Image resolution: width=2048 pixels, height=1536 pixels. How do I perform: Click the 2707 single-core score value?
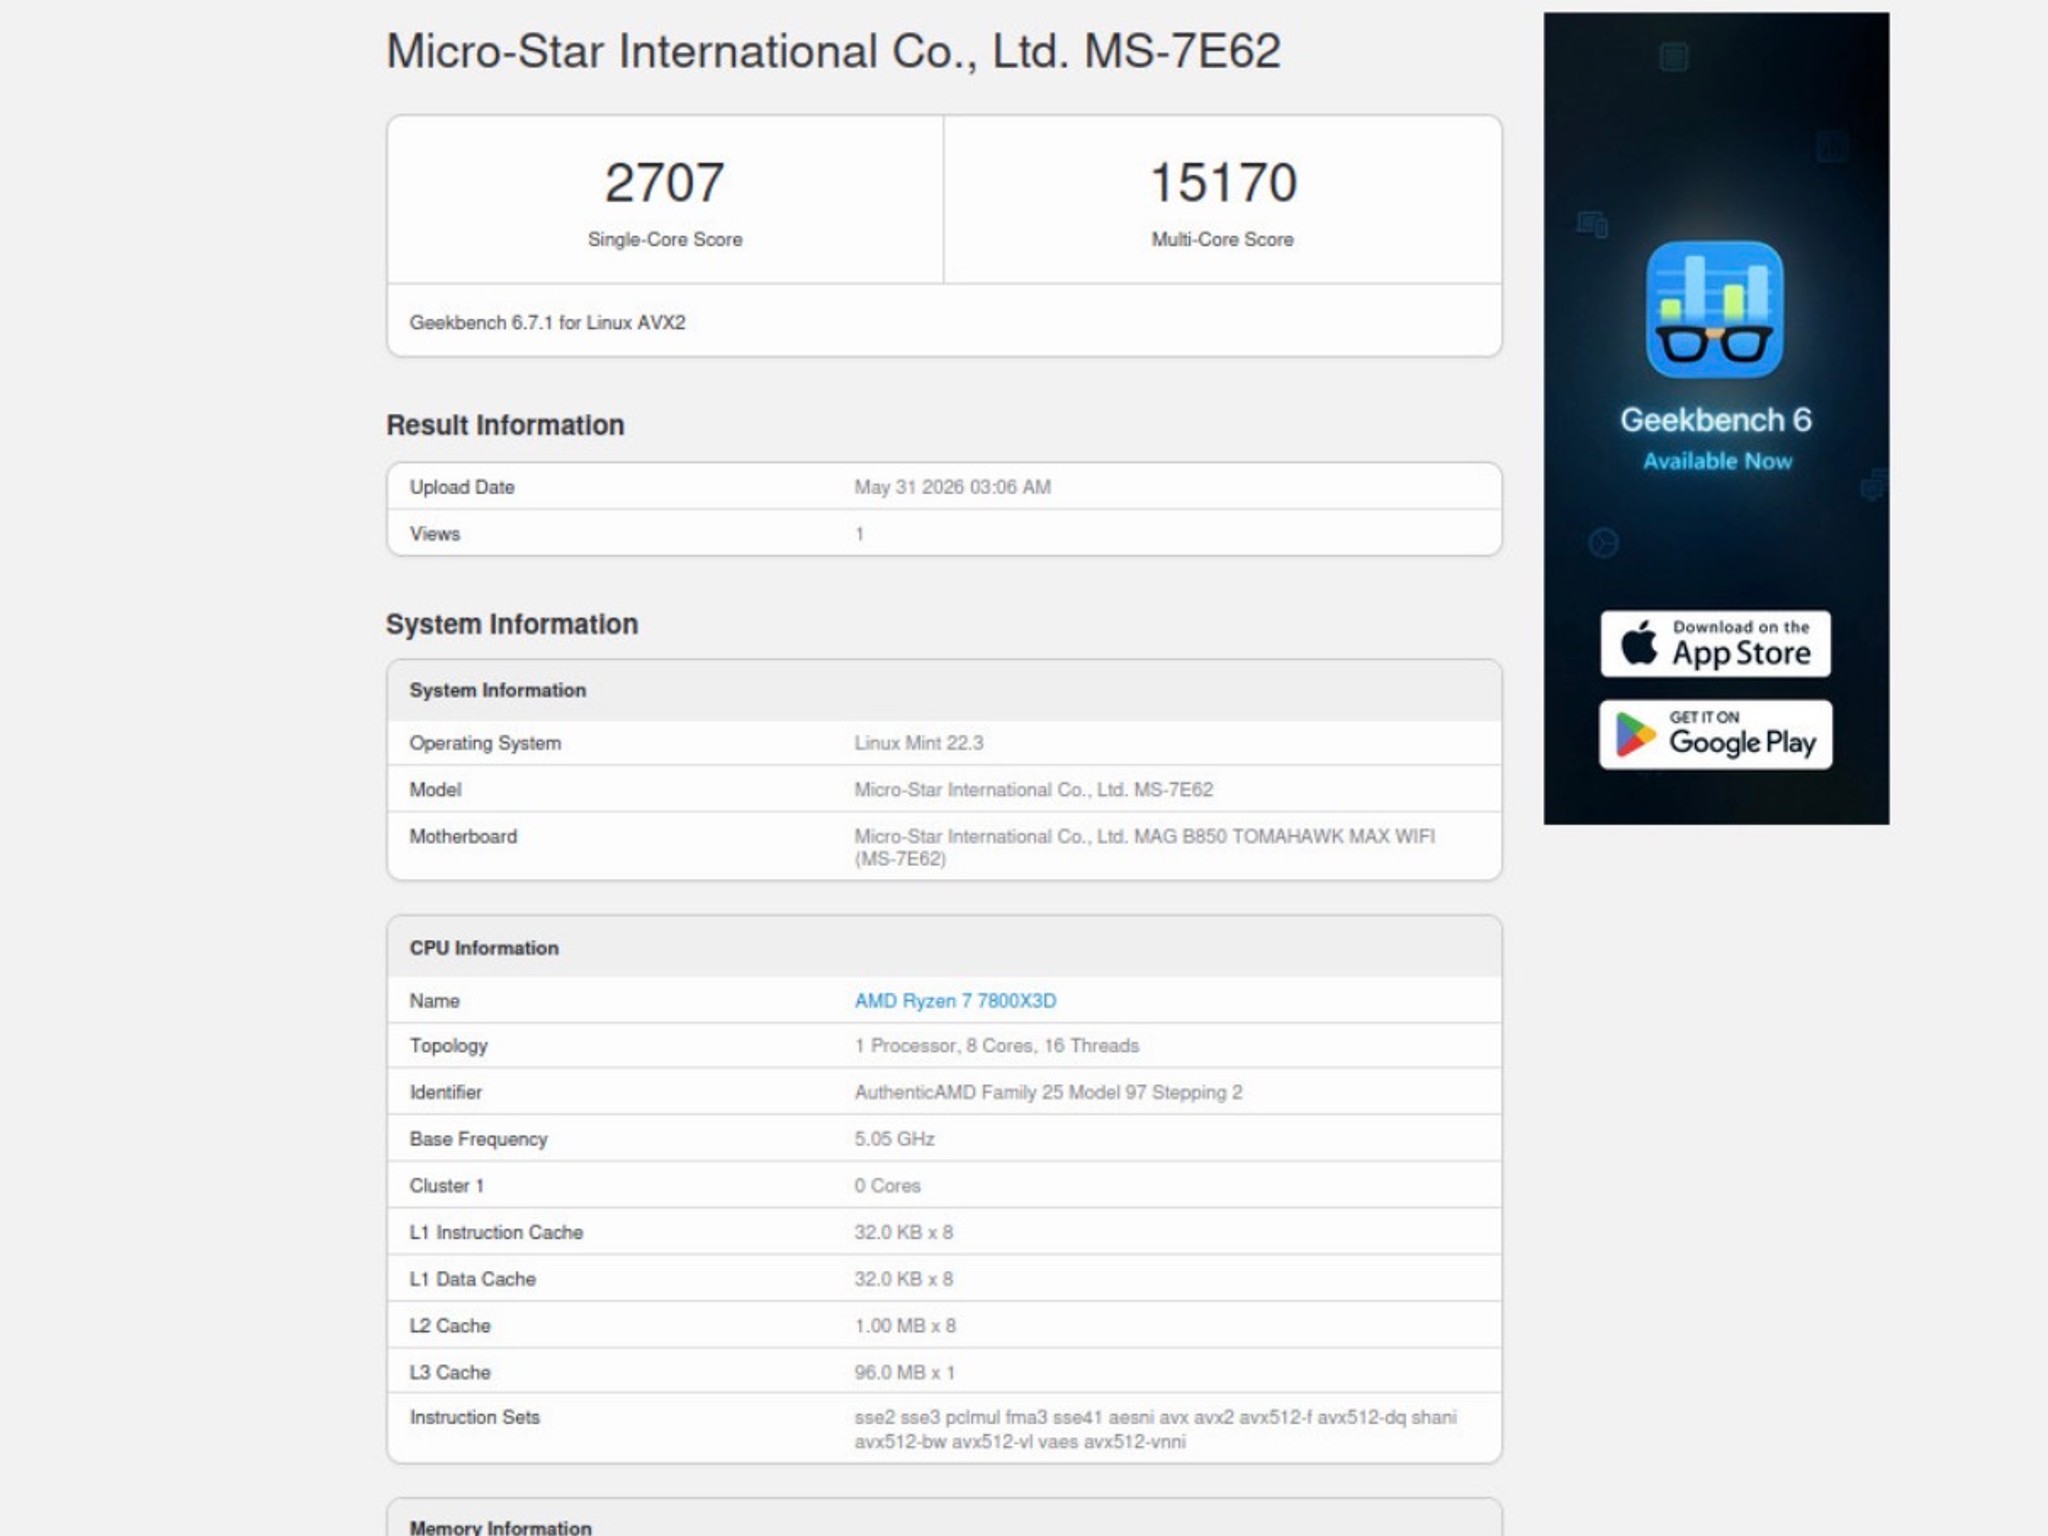pyautogui.click(x=664, y=182)
